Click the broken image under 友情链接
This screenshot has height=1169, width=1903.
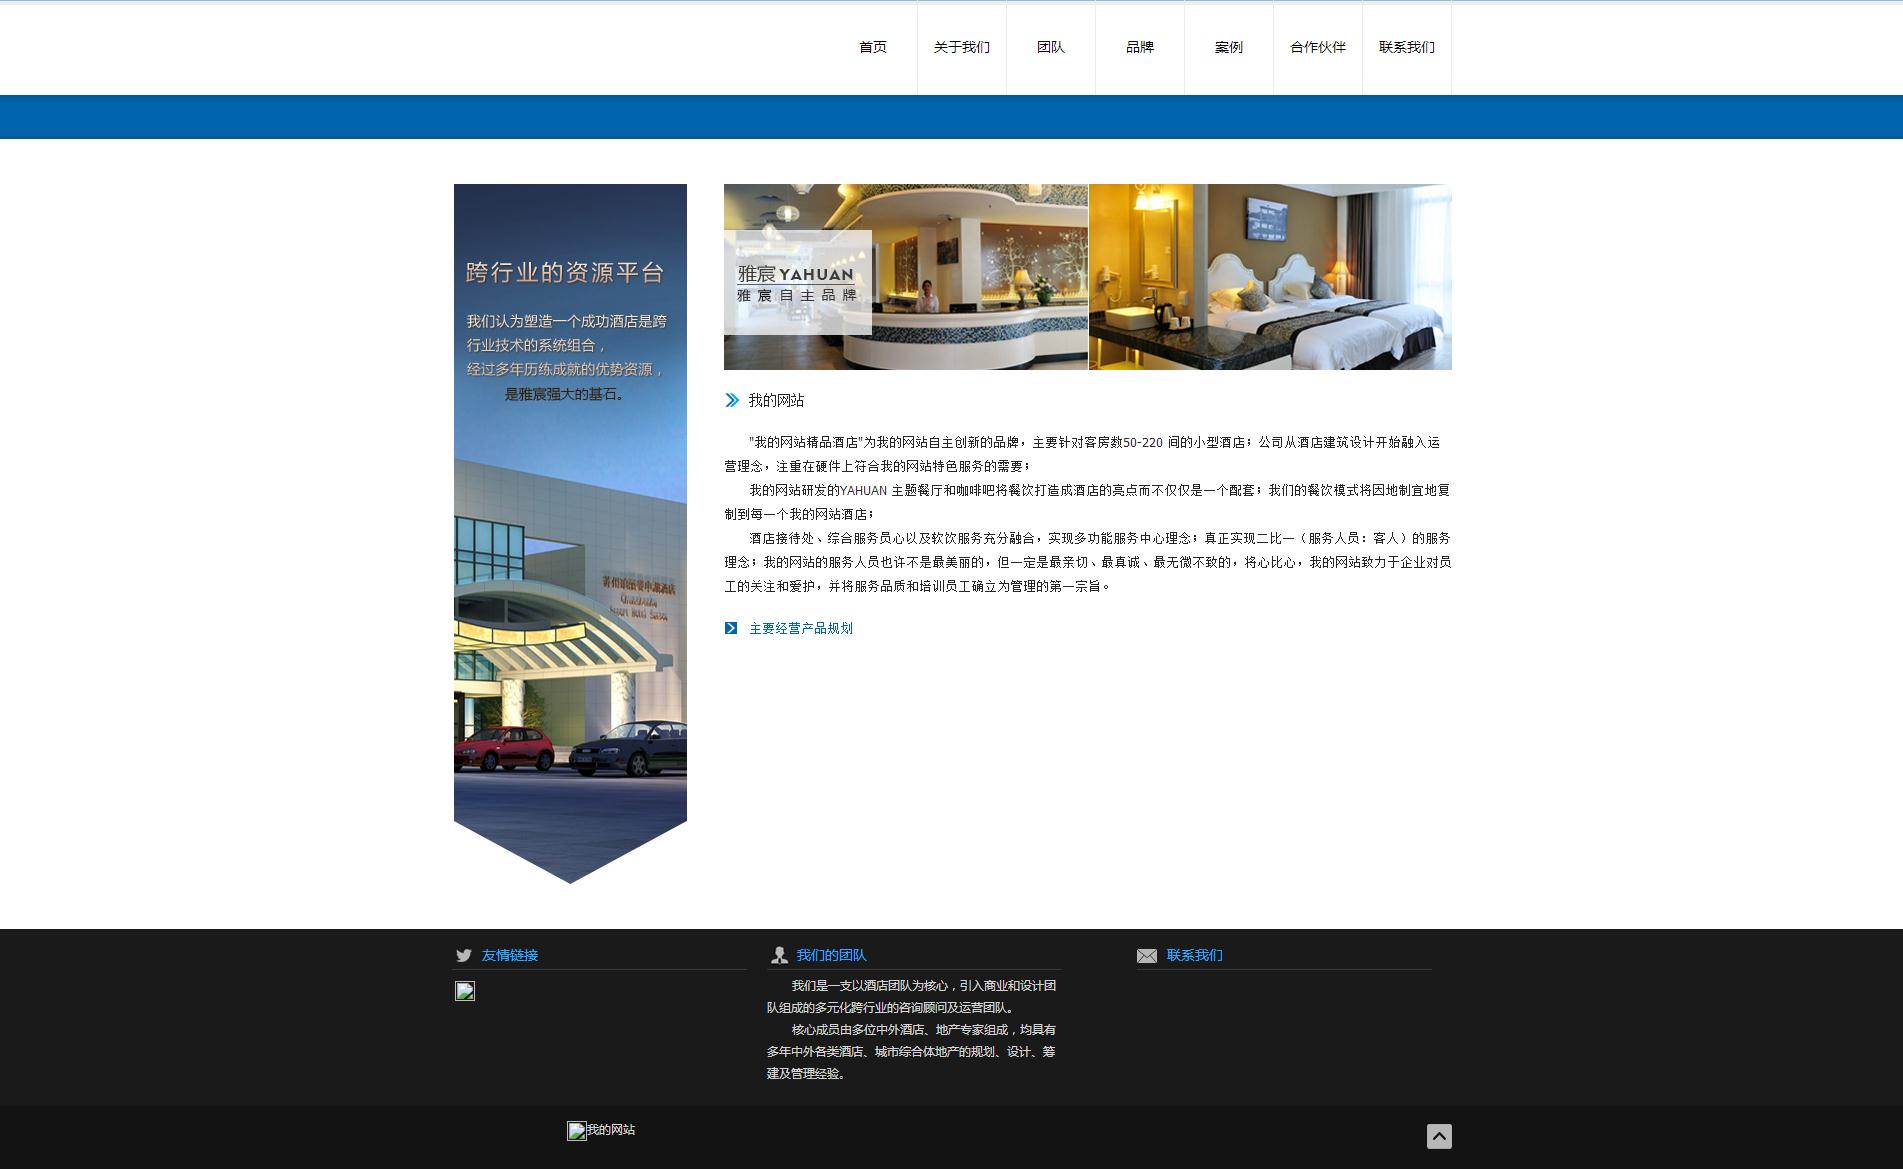[465, 991]
